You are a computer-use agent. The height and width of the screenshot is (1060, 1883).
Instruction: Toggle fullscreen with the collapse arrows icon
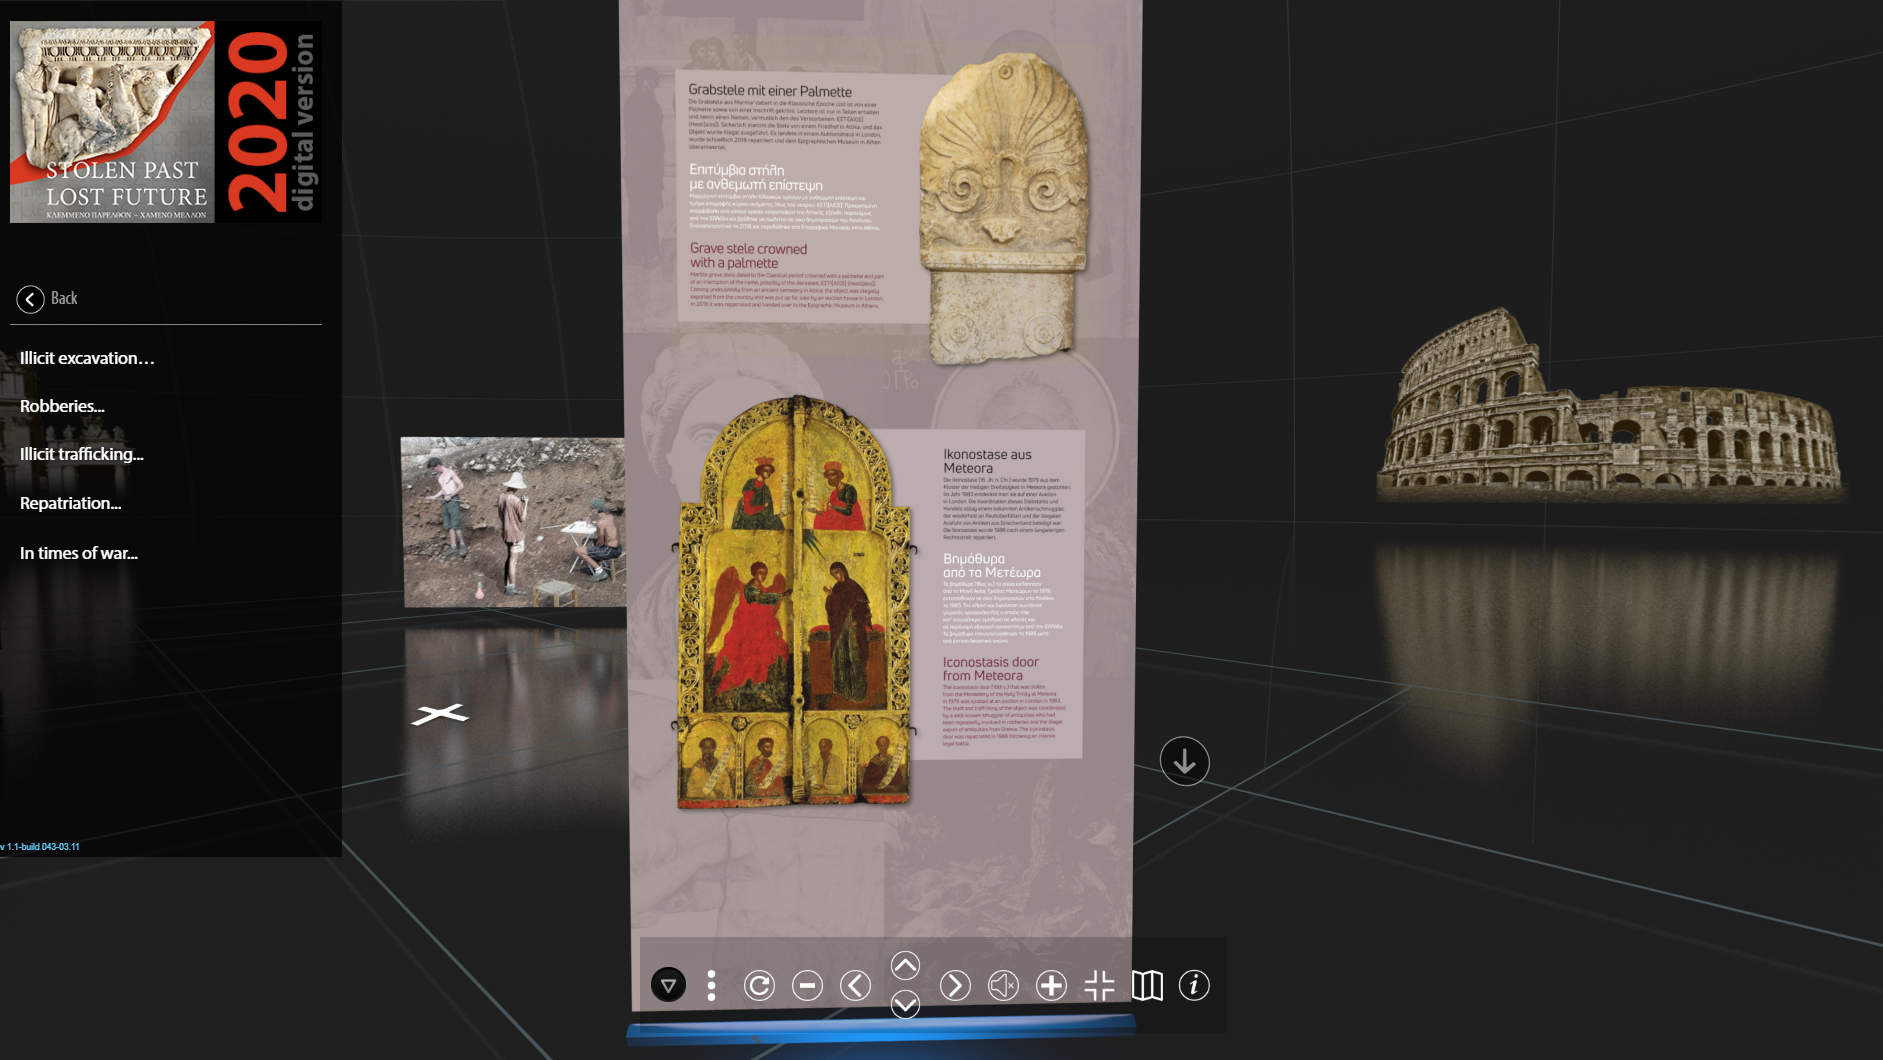(1099, 986)
